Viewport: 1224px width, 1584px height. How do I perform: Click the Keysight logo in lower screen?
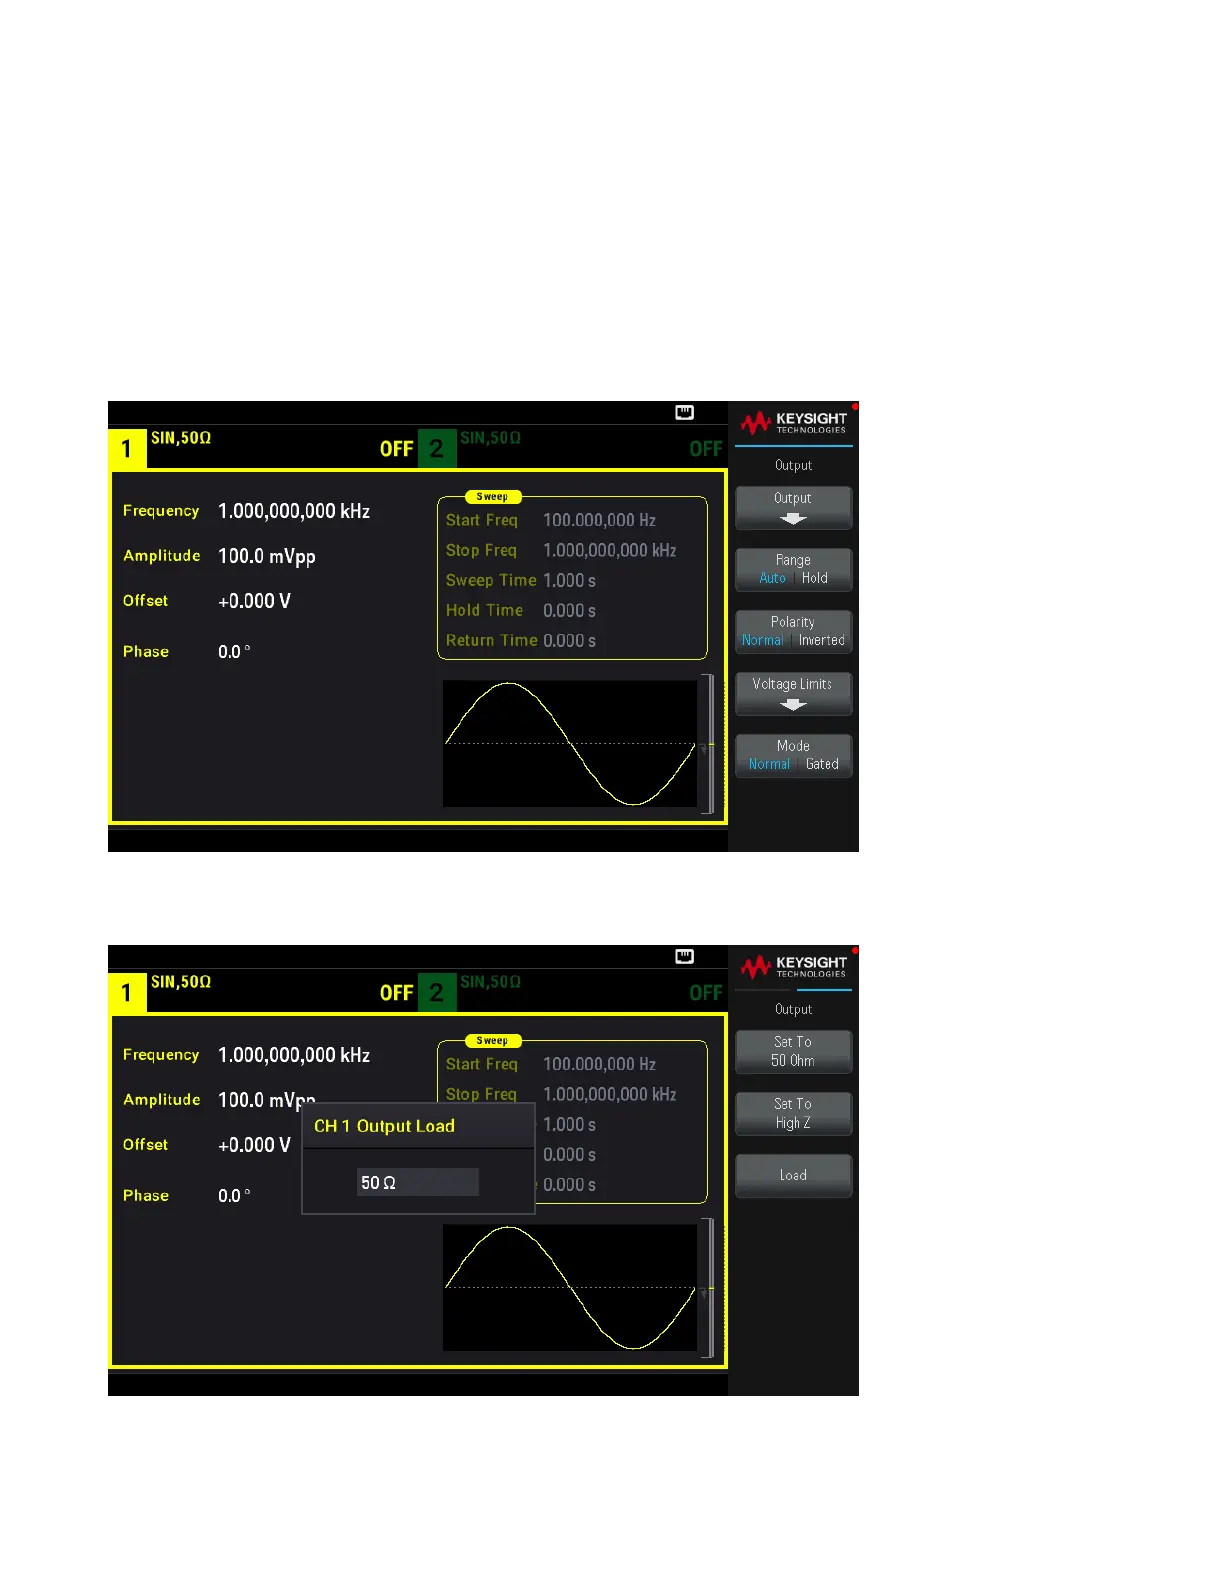pos(794,967)
